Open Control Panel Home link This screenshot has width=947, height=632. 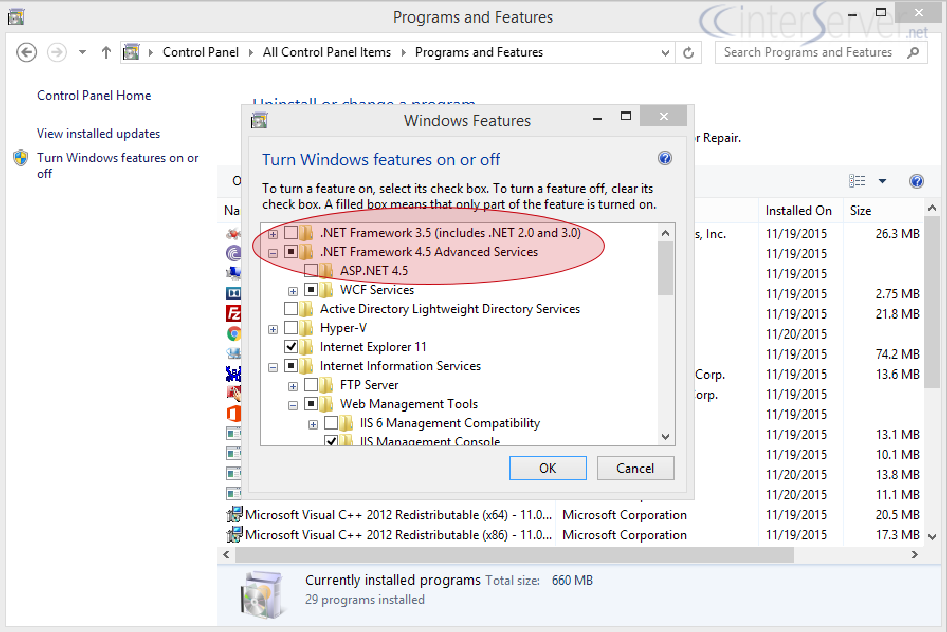(94, 95)
